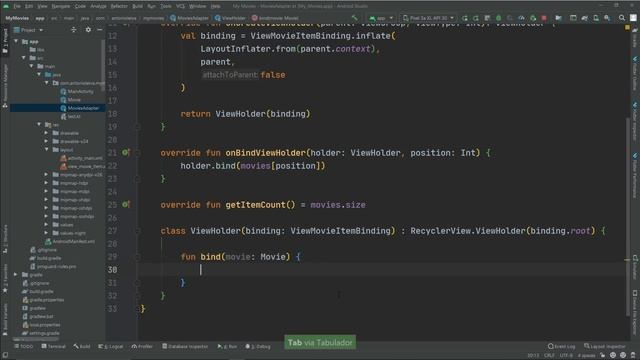Click the project panel collapse-all icon
The image size is (640, 360).
tap(73, 30)
